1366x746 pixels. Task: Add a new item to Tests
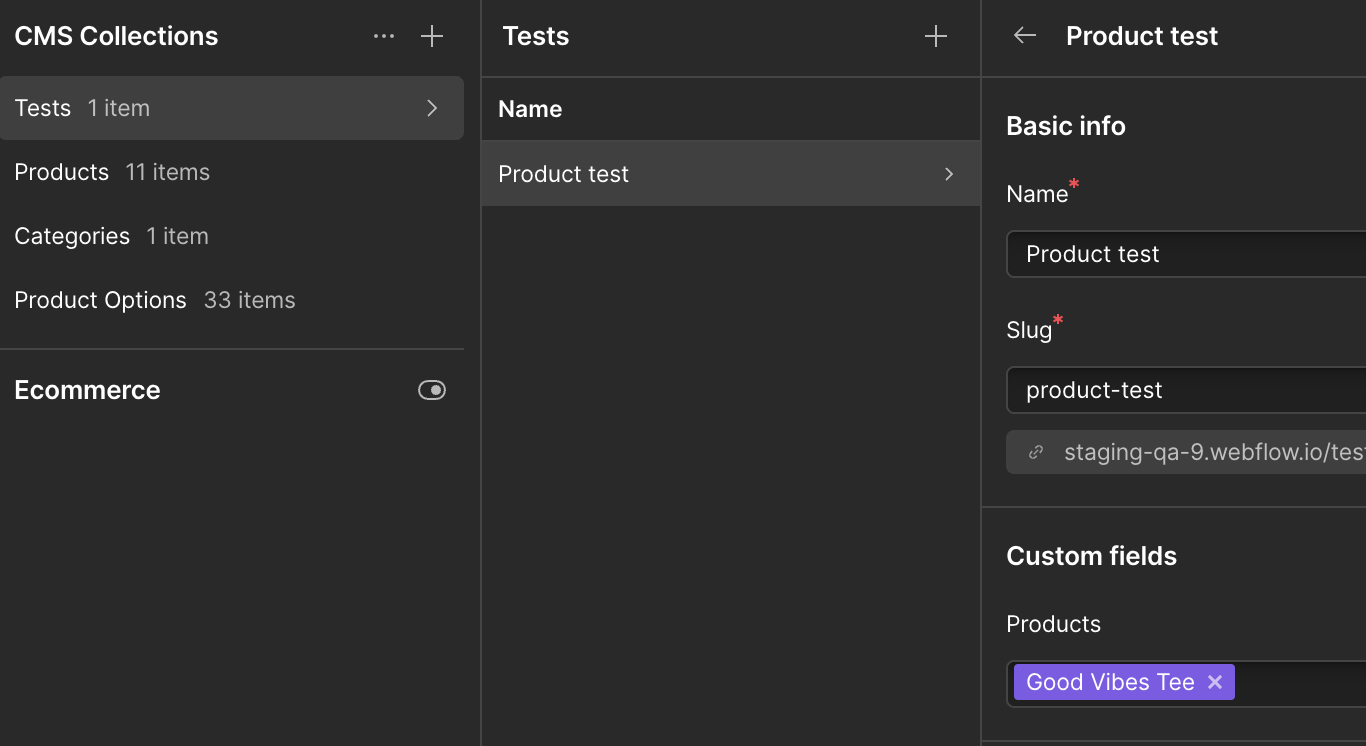(936, 37)
